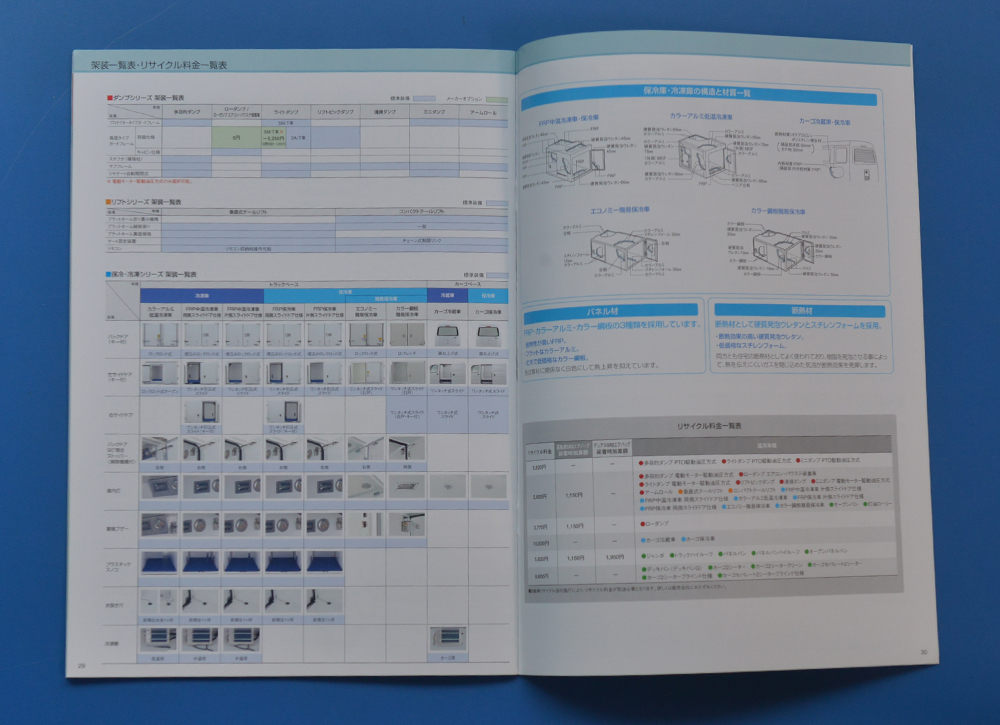Select the アームロール column header
Image resolution: width=1000 pixels, height=725 pixels.
pos(484,112)
